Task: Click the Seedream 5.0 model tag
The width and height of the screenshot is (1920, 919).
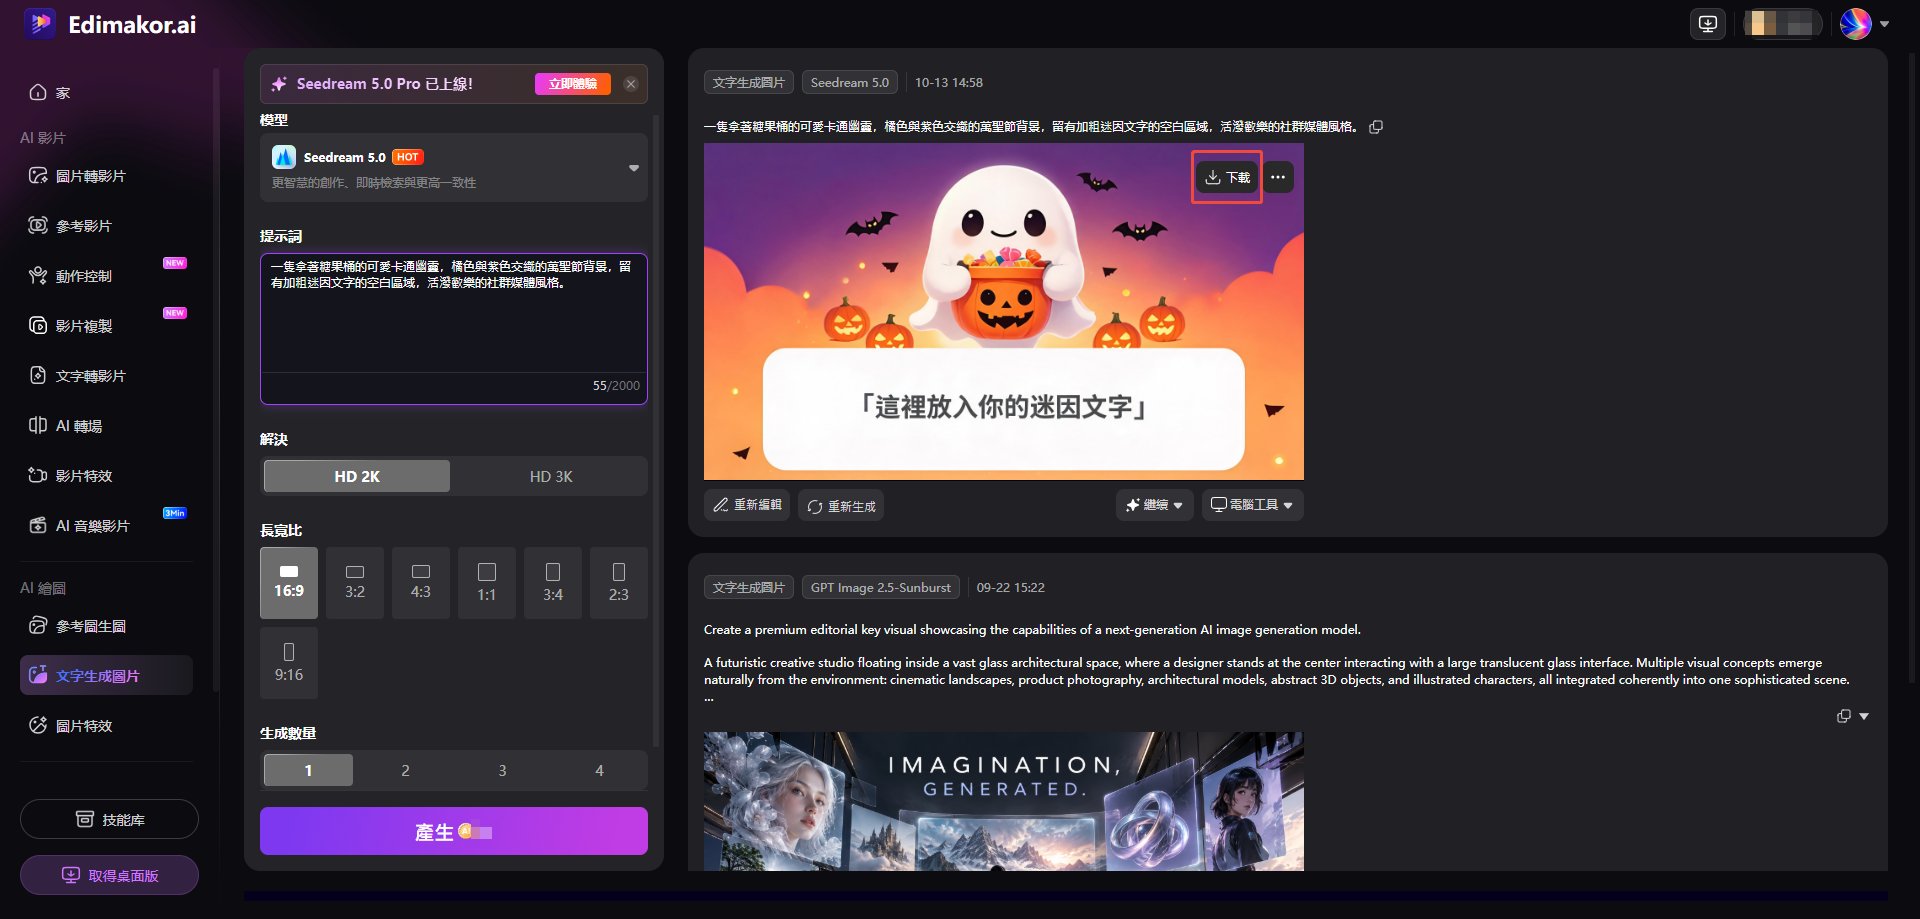Action: click(850, 82)
